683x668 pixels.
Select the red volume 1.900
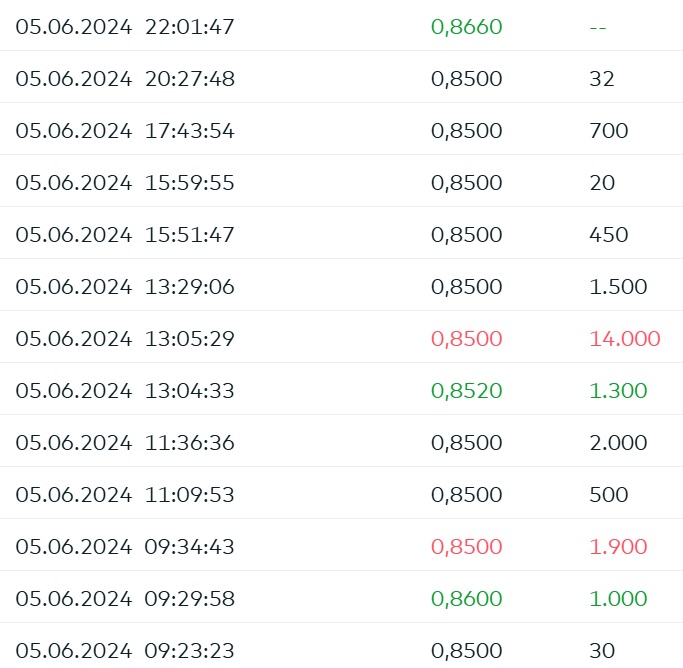coord(618,547)
